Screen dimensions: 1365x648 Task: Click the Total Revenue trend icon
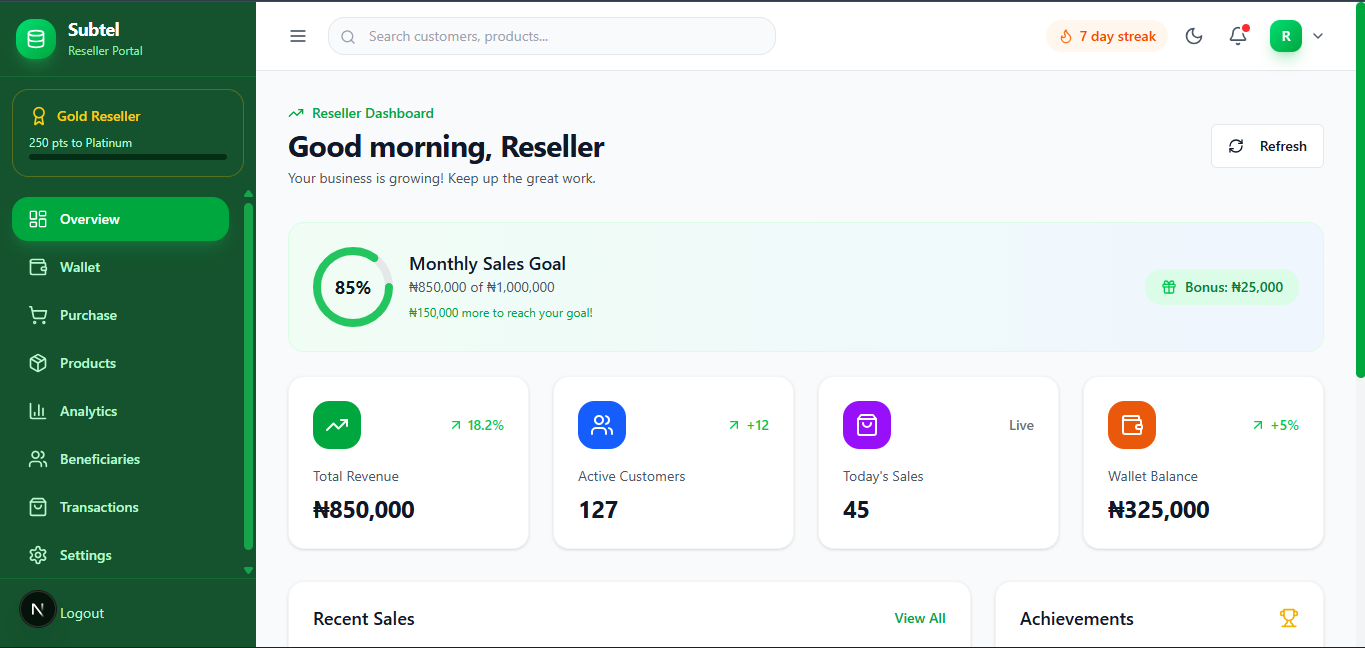pyautogui.click(x=337, y=425)
